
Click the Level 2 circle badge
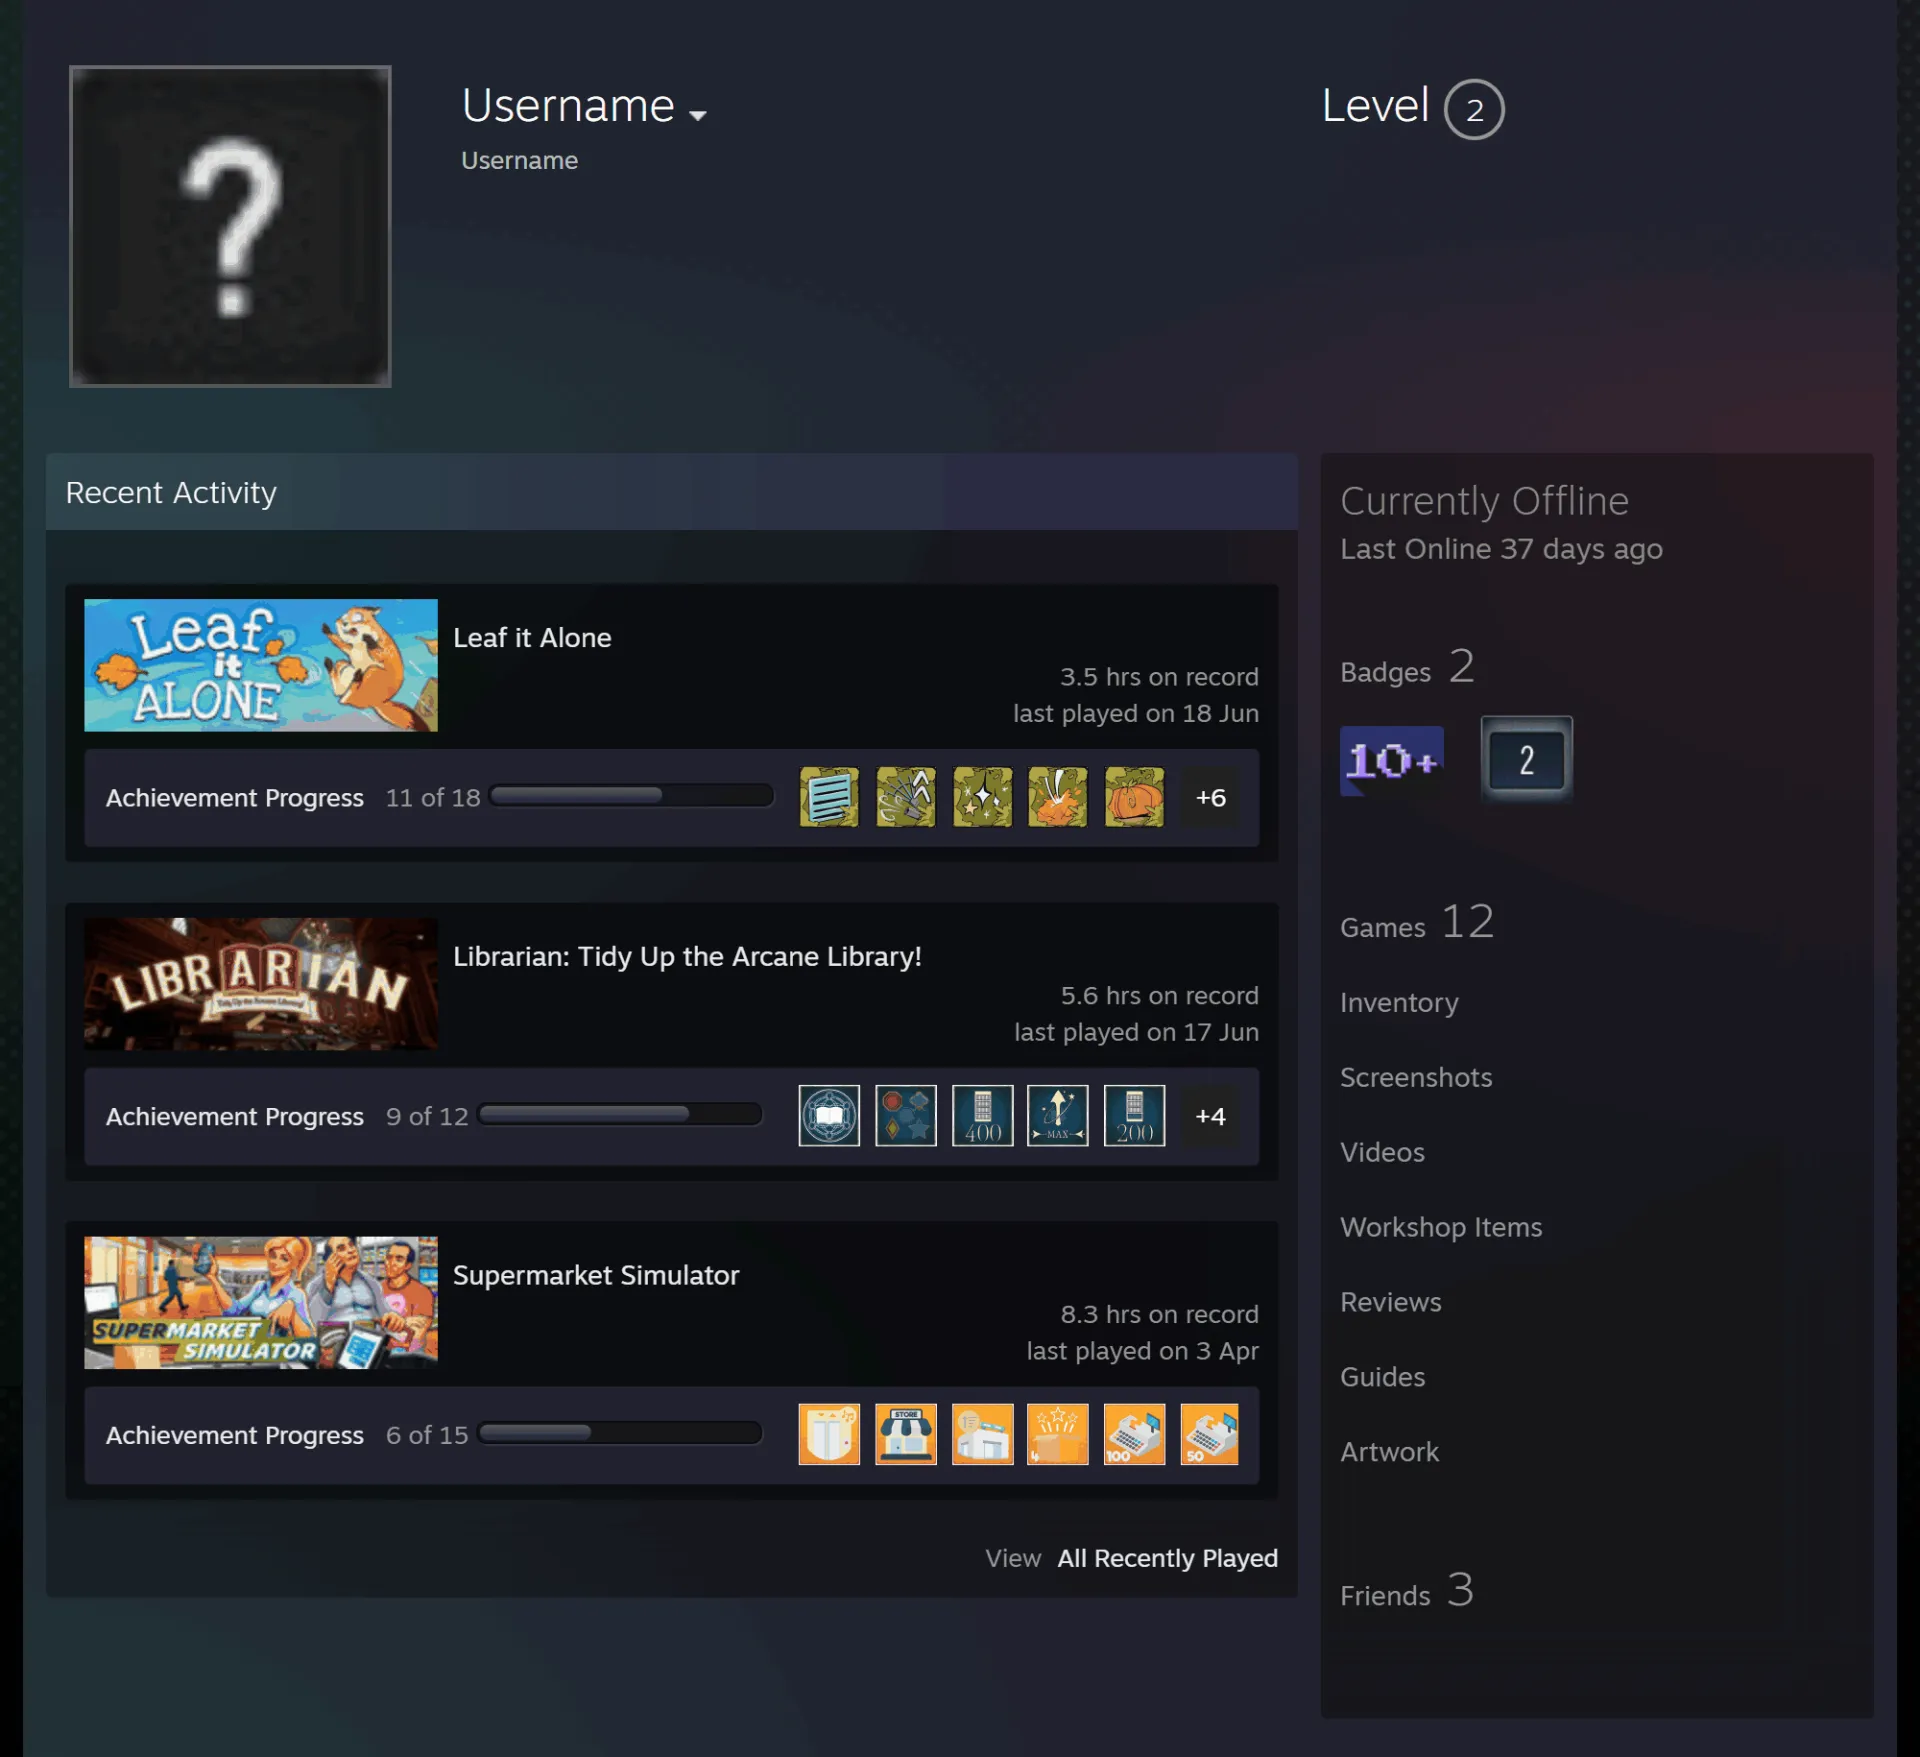[1474, 109]
